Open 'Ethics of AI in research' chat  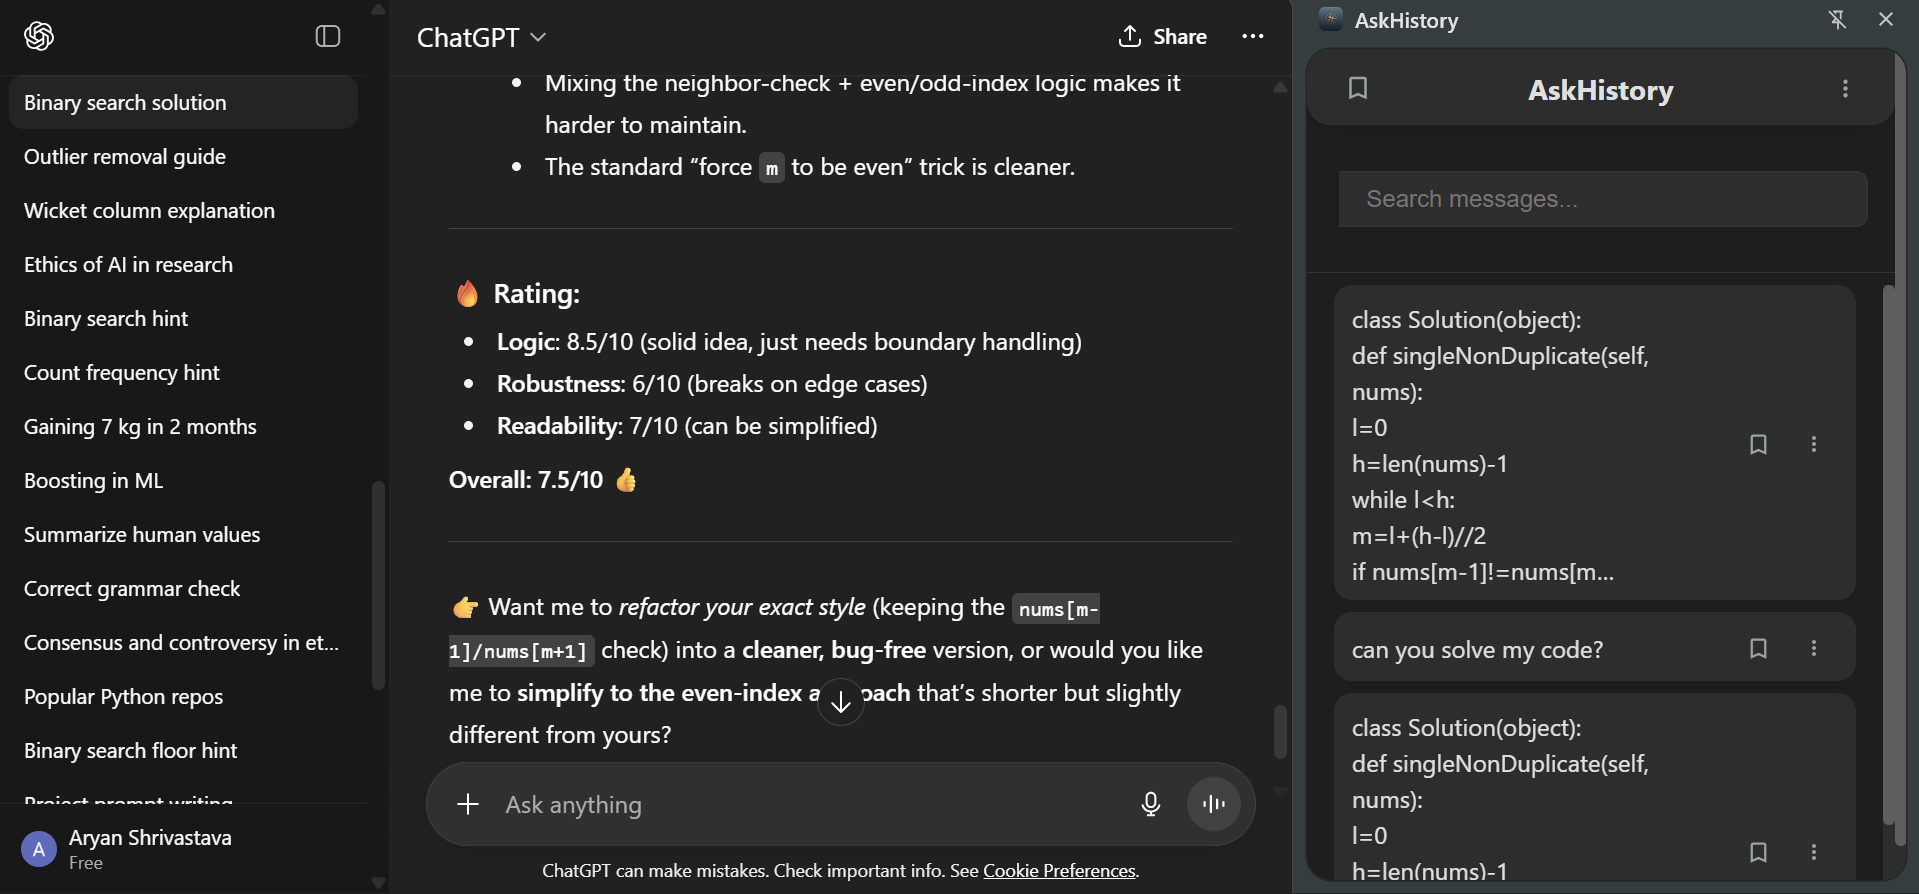183,264
